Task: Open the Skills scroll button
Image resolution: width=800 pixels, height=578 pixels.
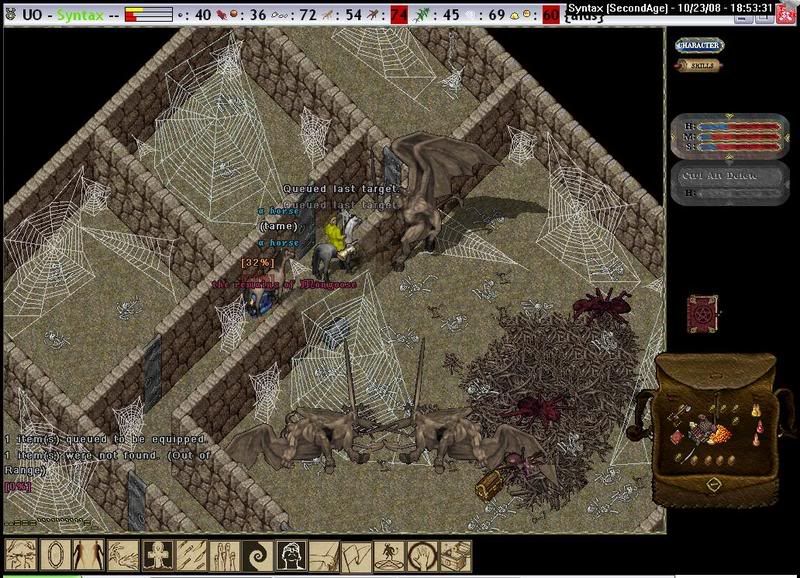Action: pos(699,65)
